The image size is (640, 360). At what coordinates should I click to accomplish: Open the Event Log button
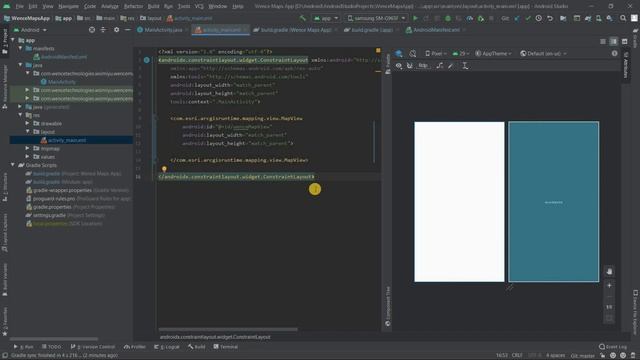613,347
